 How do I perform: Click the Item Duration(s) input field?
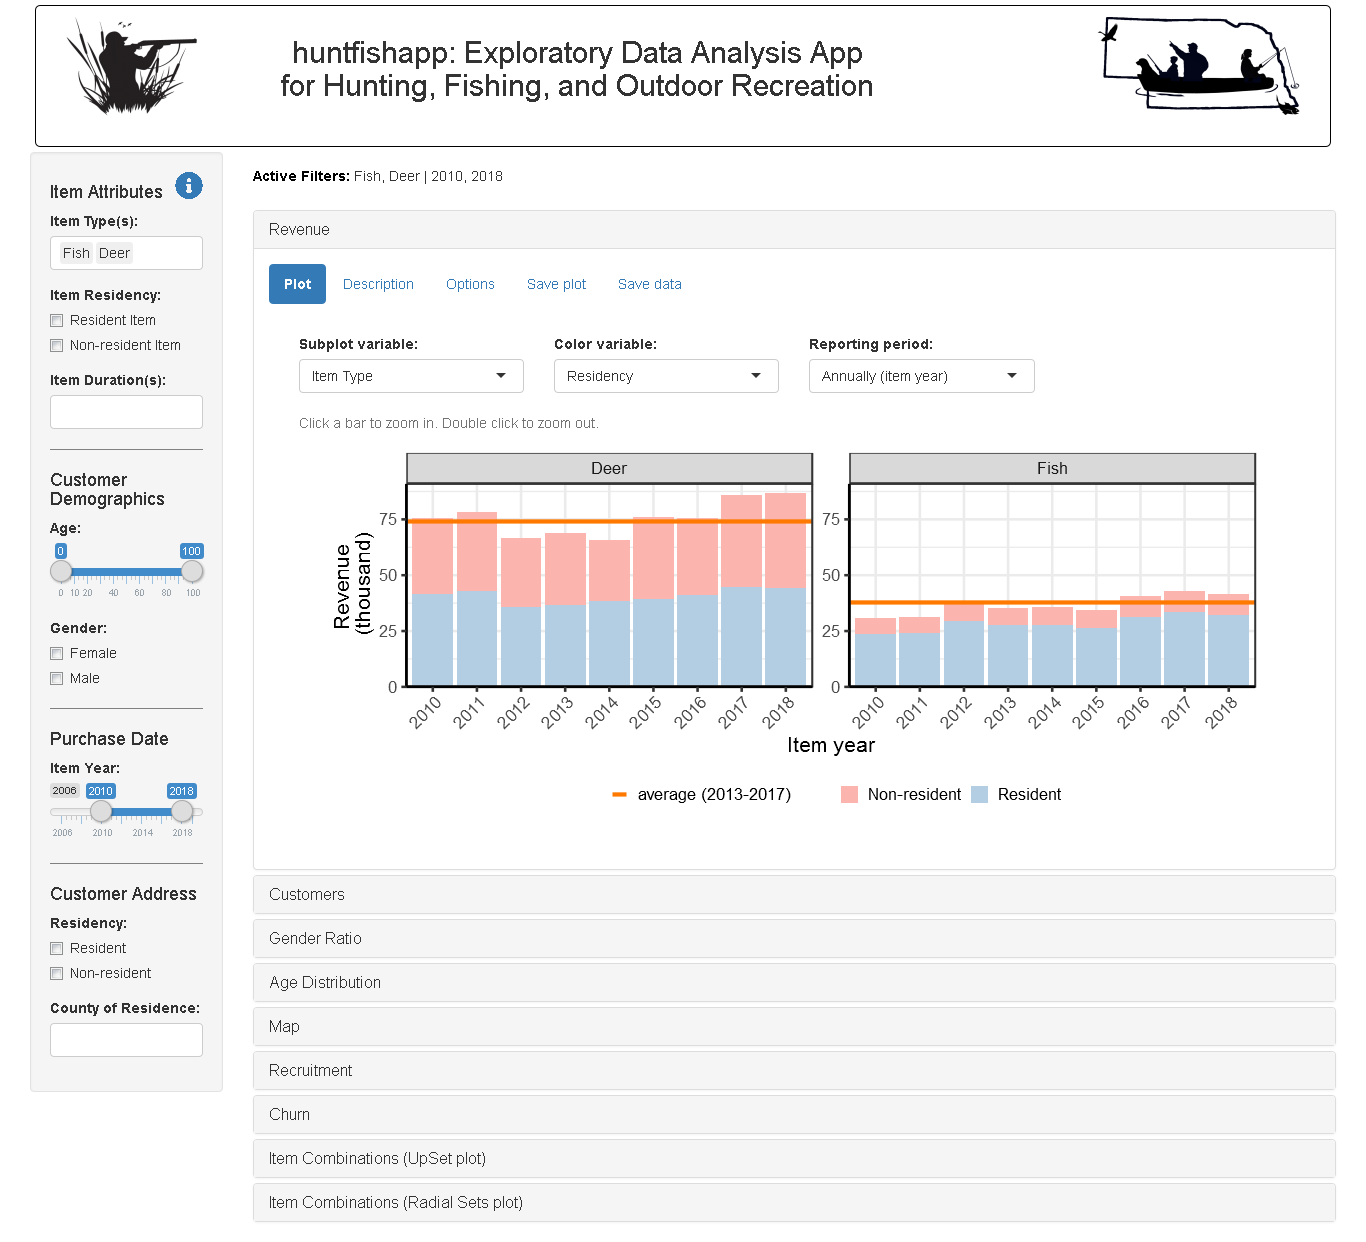pos(126,412)
